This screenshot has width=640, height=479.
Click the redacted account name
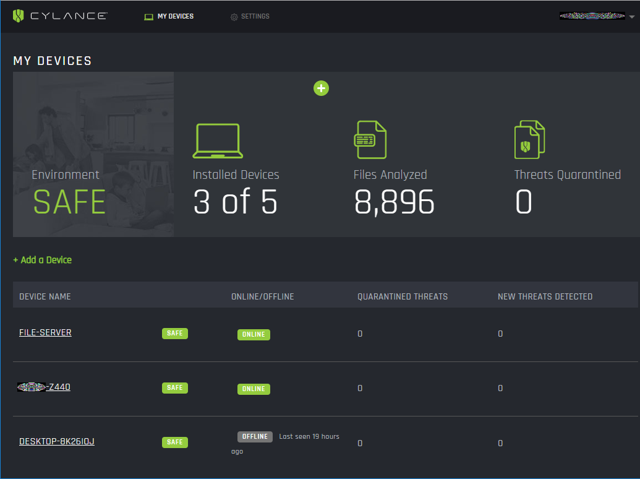(592, 16)
